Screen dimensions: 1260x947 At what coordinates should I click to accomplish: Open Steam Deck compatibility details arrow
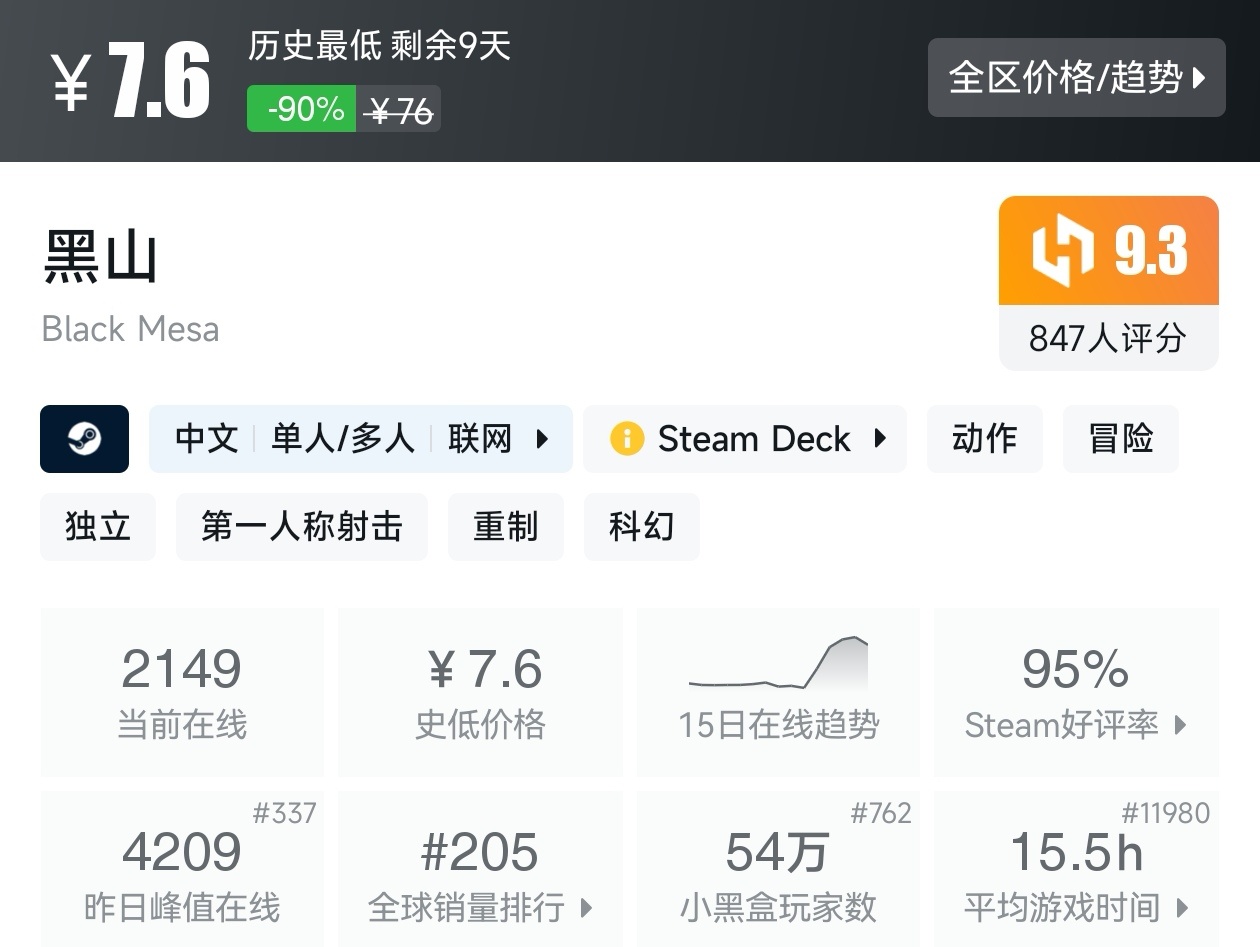pyautogui.click(x=881, y=438)
